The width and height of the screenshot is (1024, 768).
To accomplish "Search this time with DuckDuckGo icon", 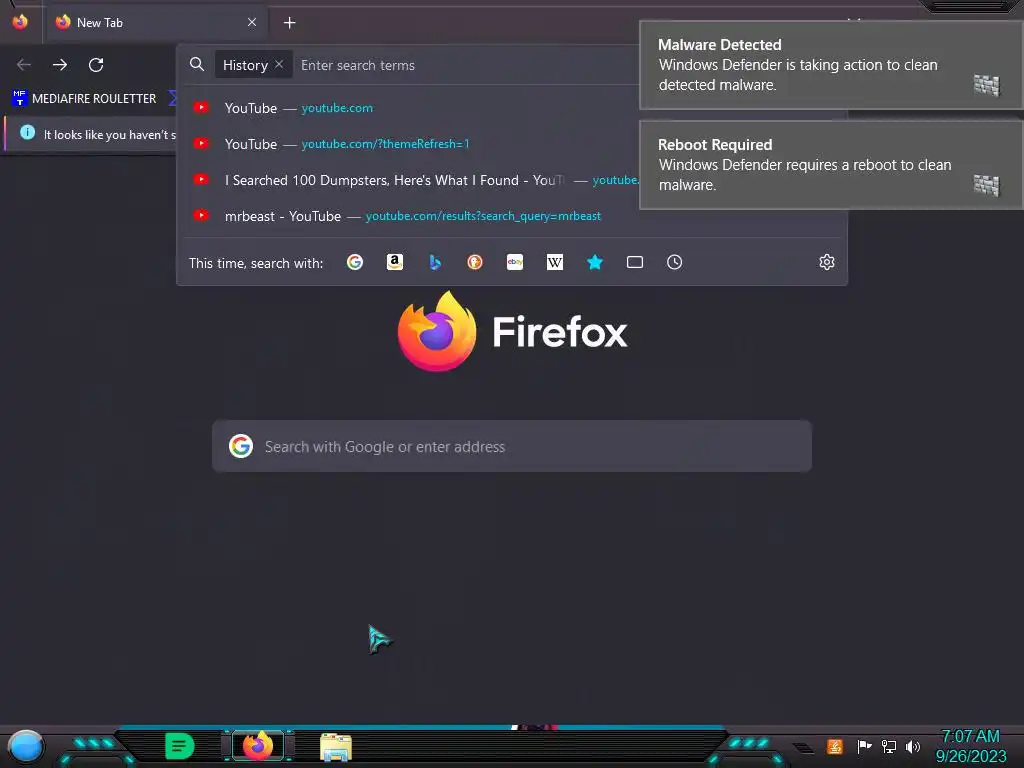I will click(475, 263).
